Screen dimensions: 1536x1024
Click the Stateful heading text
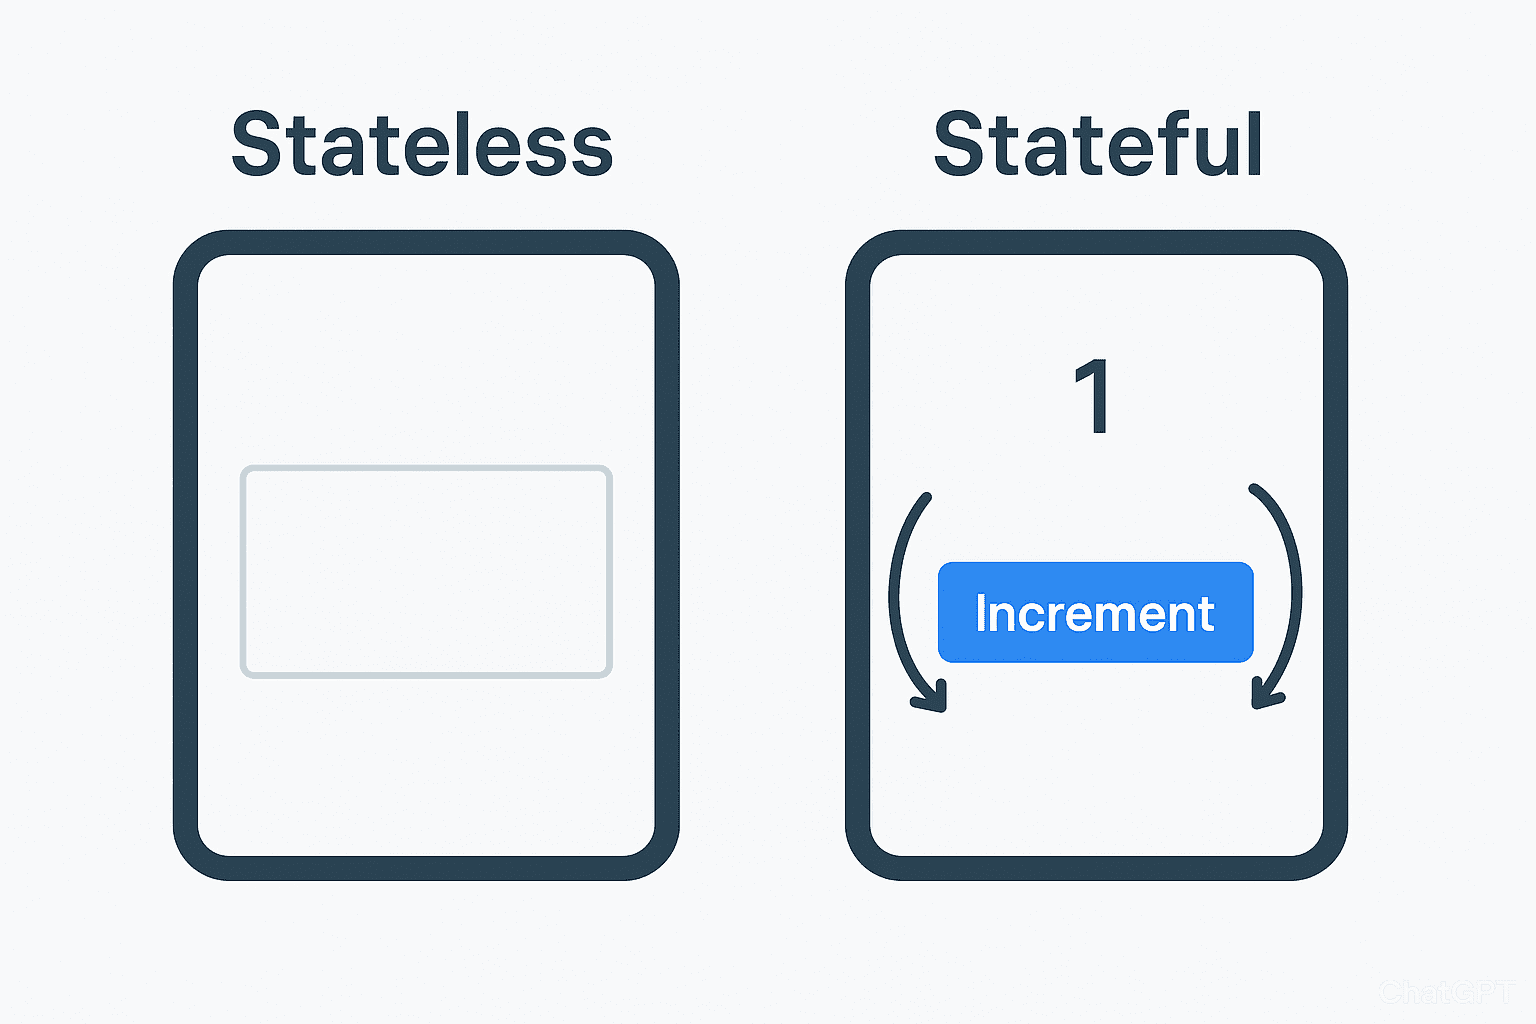pos(1097,145)
